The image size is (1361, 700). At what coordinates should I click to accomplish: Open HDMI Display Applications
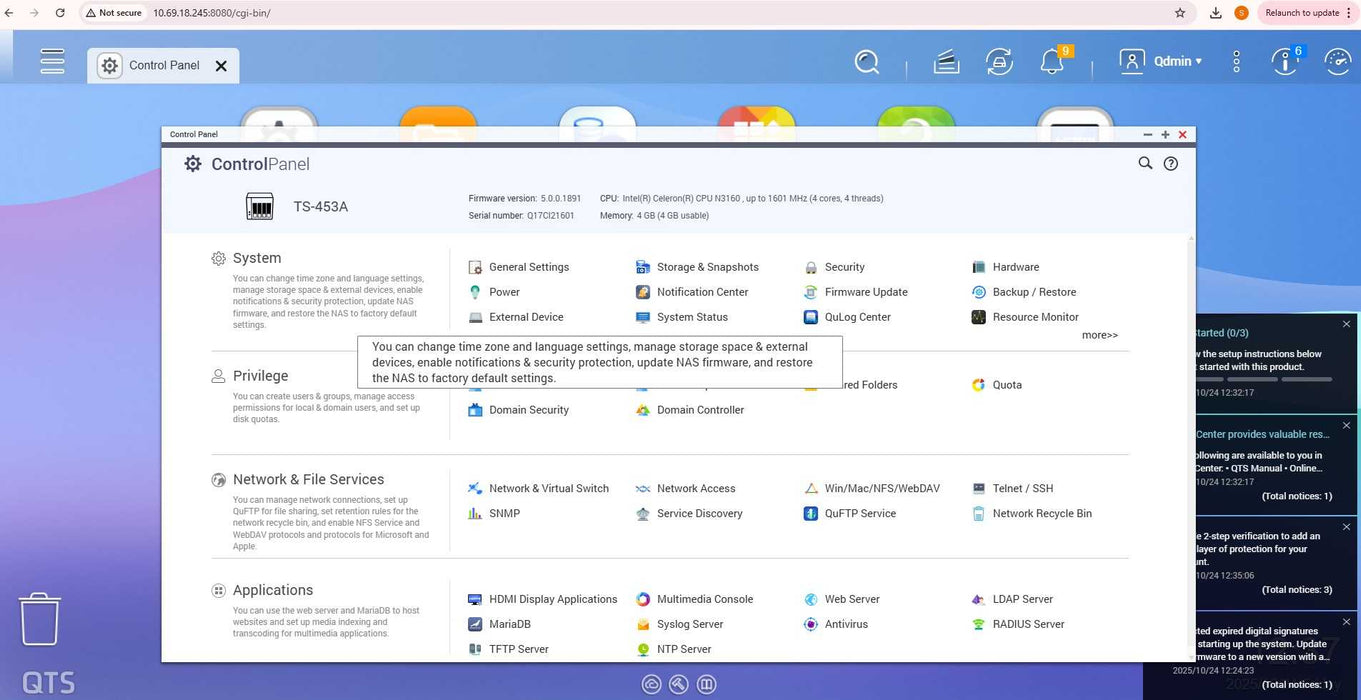click(x=543, y=600)
